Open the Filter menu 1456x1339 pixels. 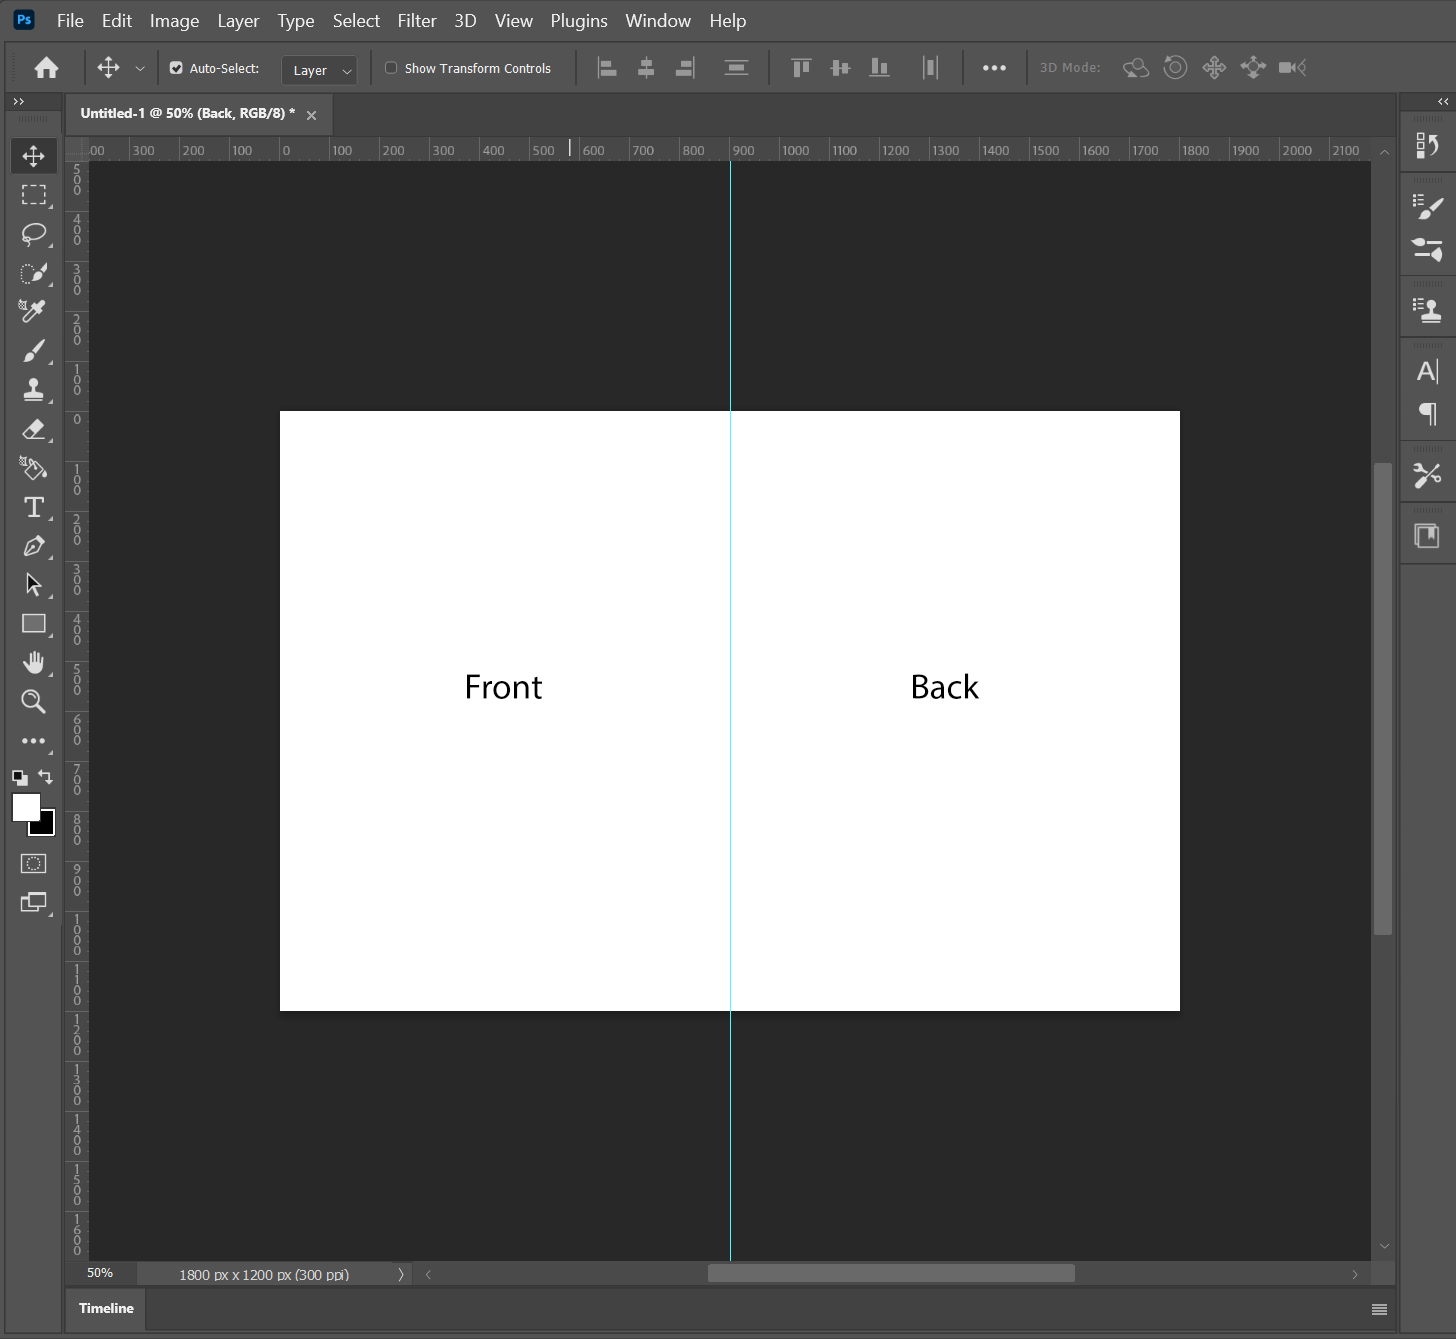tap(417, 20)
